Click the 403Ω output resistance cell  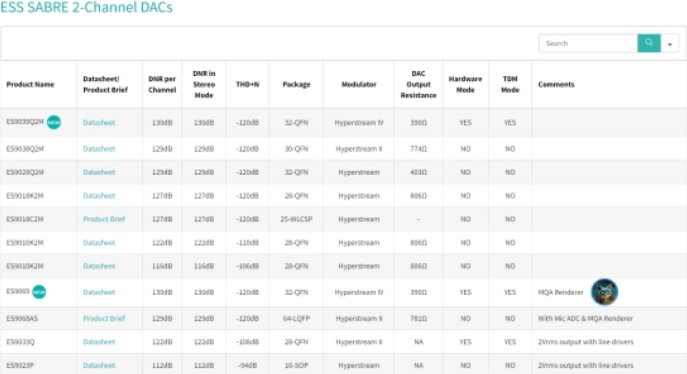[418, 172]
